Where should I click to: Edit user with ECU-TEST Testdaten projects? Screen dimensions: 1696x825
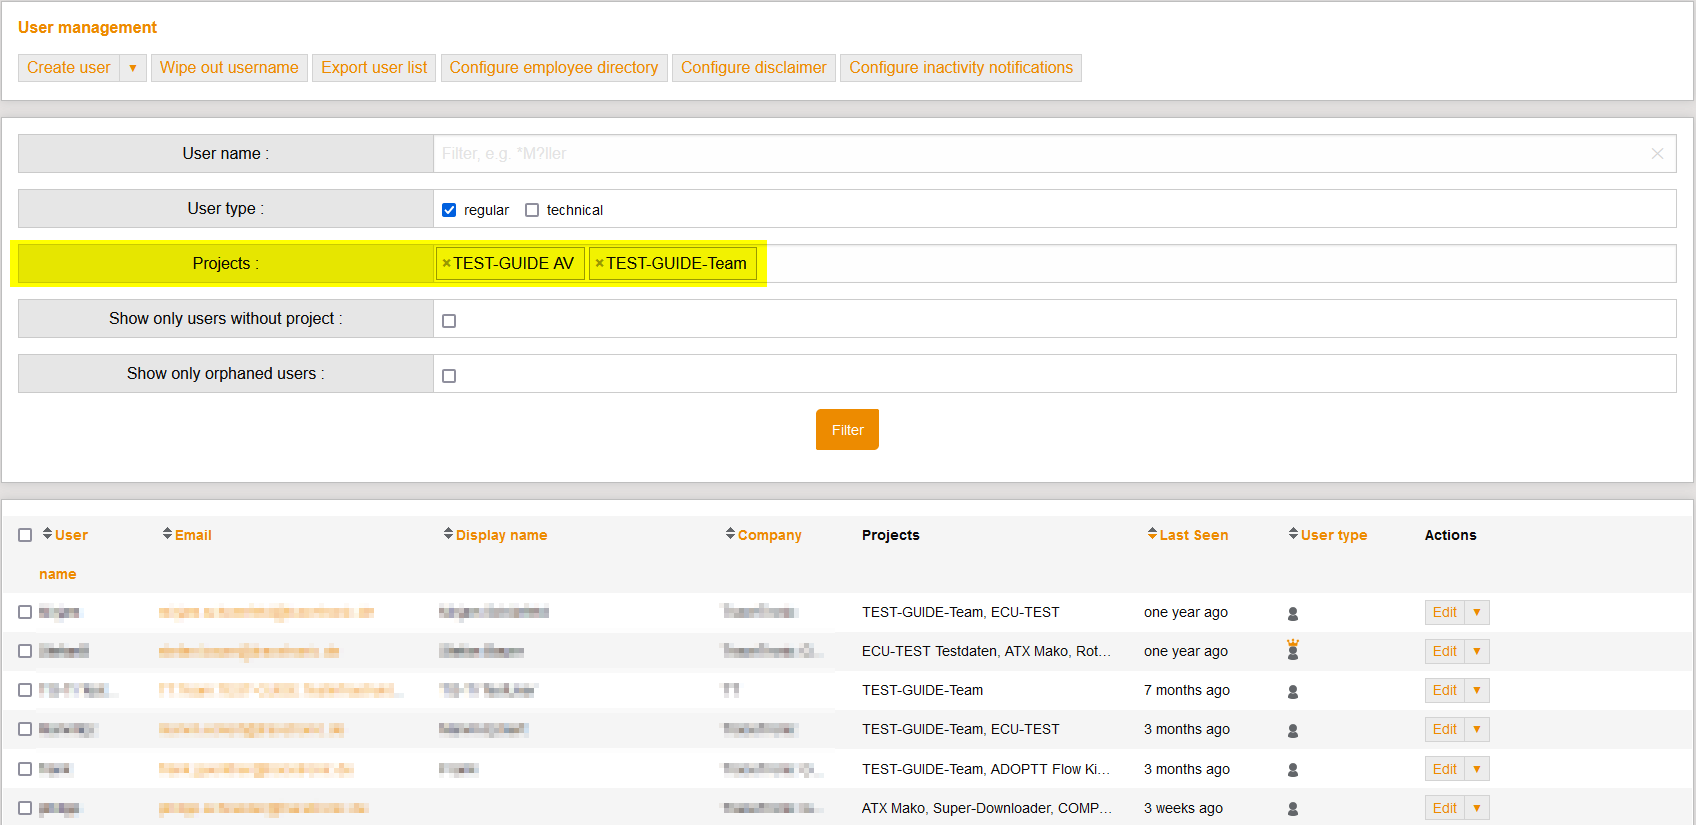click(x=1445, y=651)
